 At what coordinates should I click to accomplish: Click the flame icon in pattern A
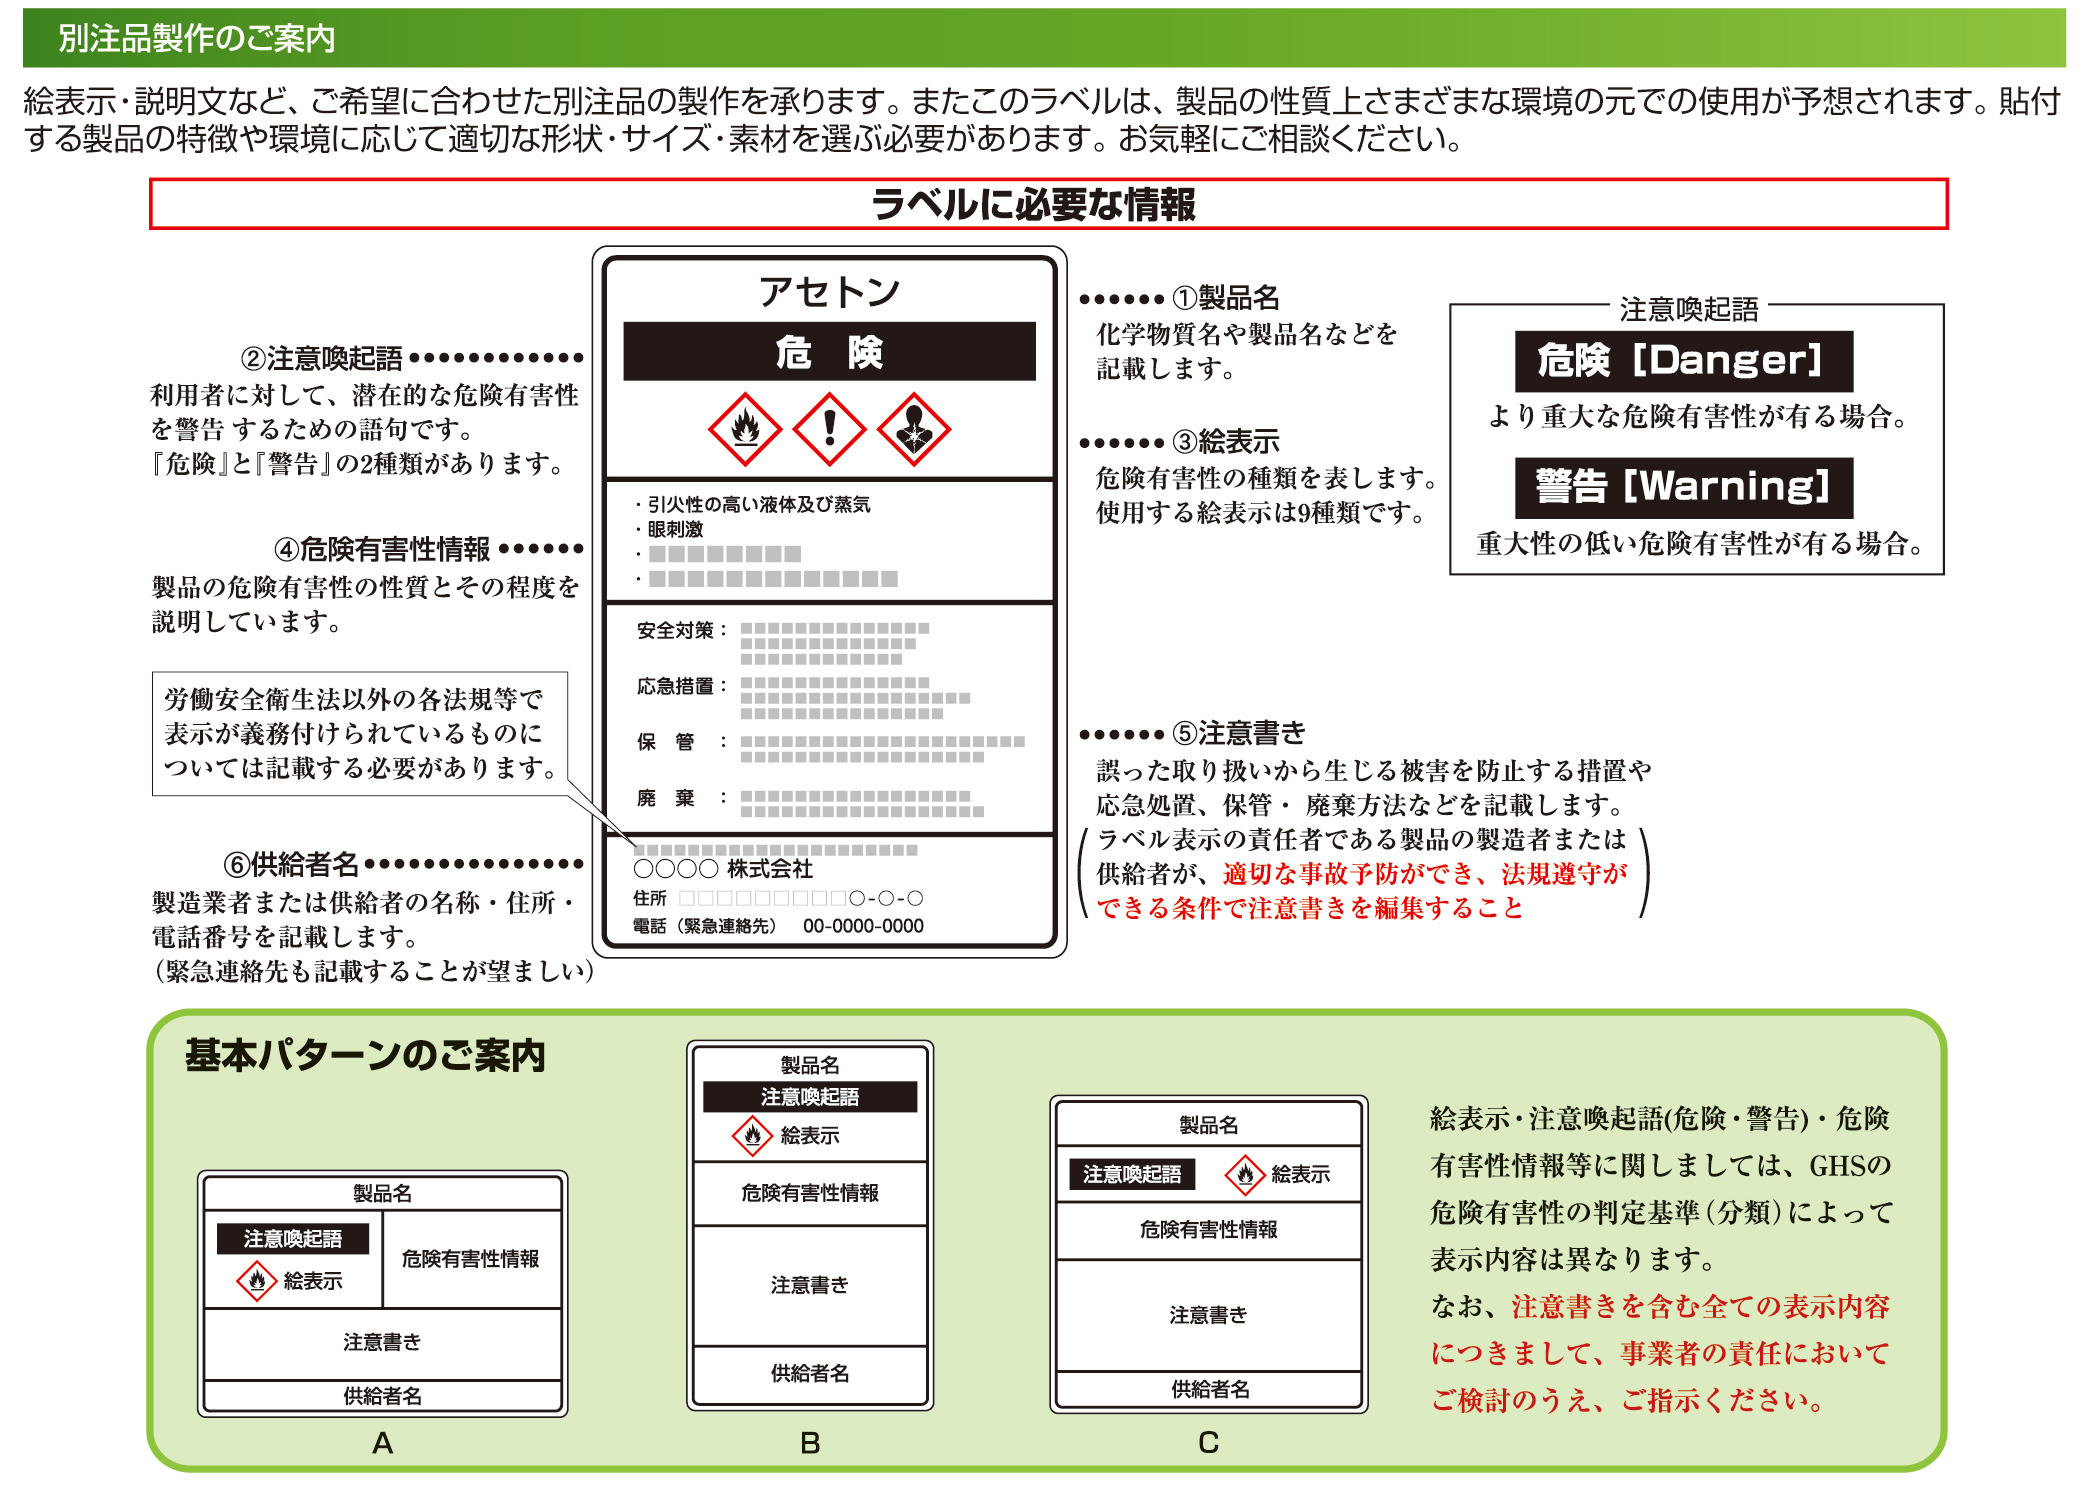point(257,1281)
